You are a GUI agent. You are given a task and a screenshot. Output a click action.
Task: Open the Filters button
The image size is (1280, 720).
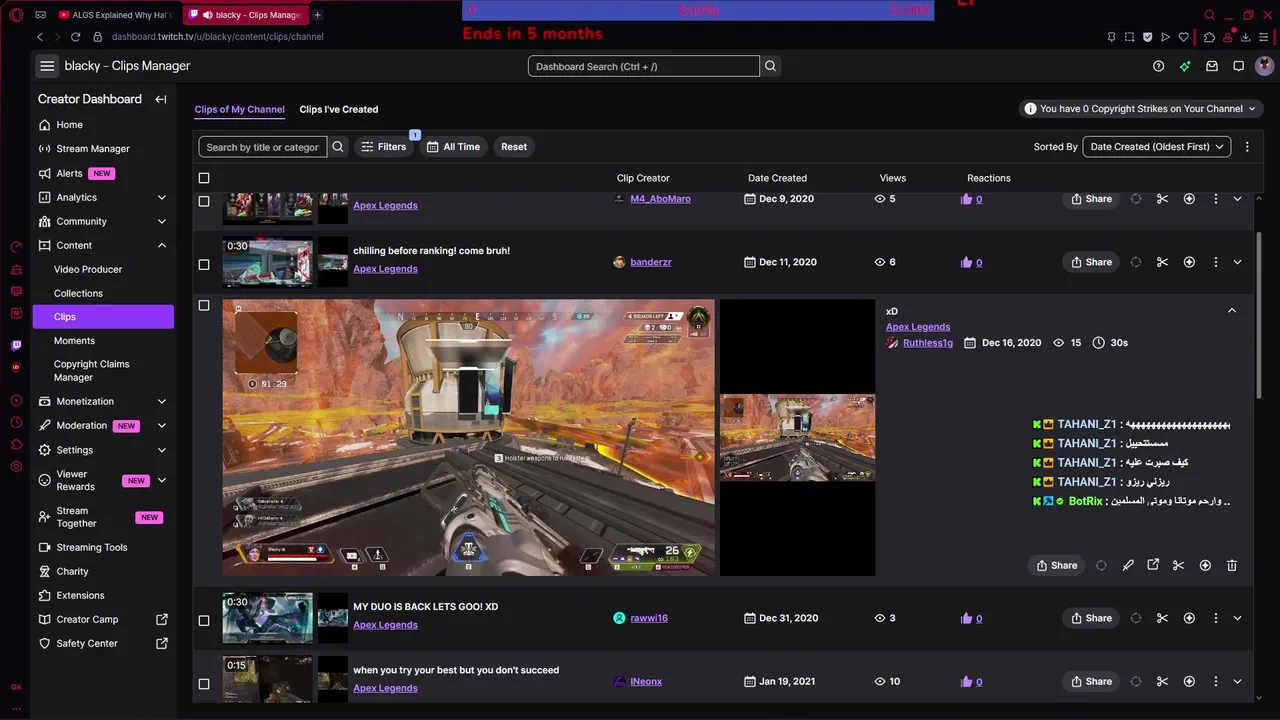coord(383,147)
